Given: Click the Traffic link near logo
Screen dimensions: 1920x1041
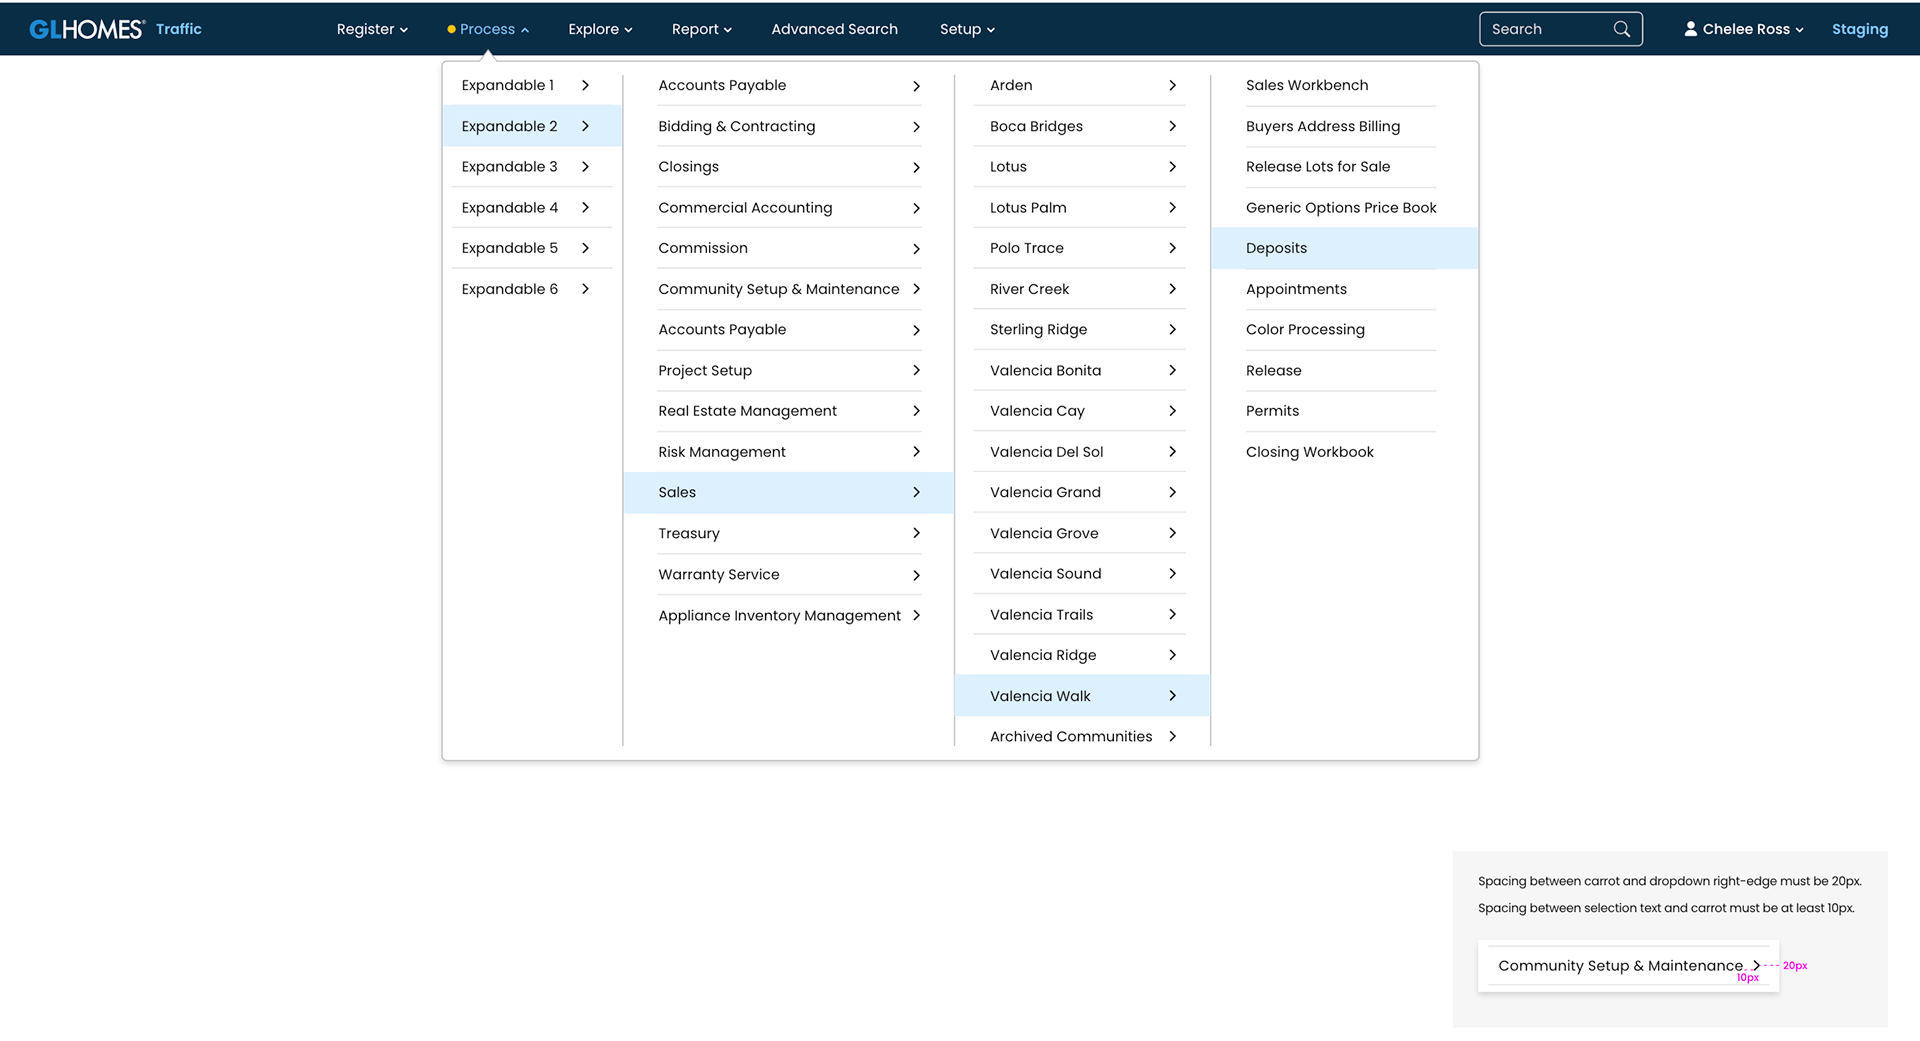Looking at the screenshot, I should [178, 29].
